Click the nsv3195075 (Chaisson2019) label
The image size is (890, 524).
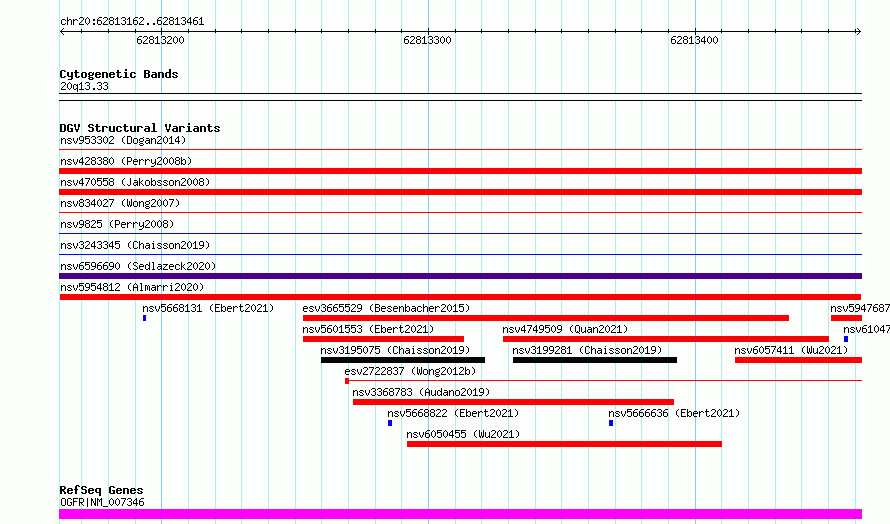[x=396, y=350]
